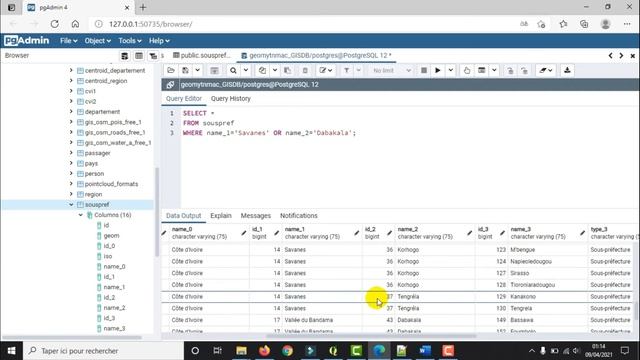
Task: Select the geom column in tree
Action: 111,236
